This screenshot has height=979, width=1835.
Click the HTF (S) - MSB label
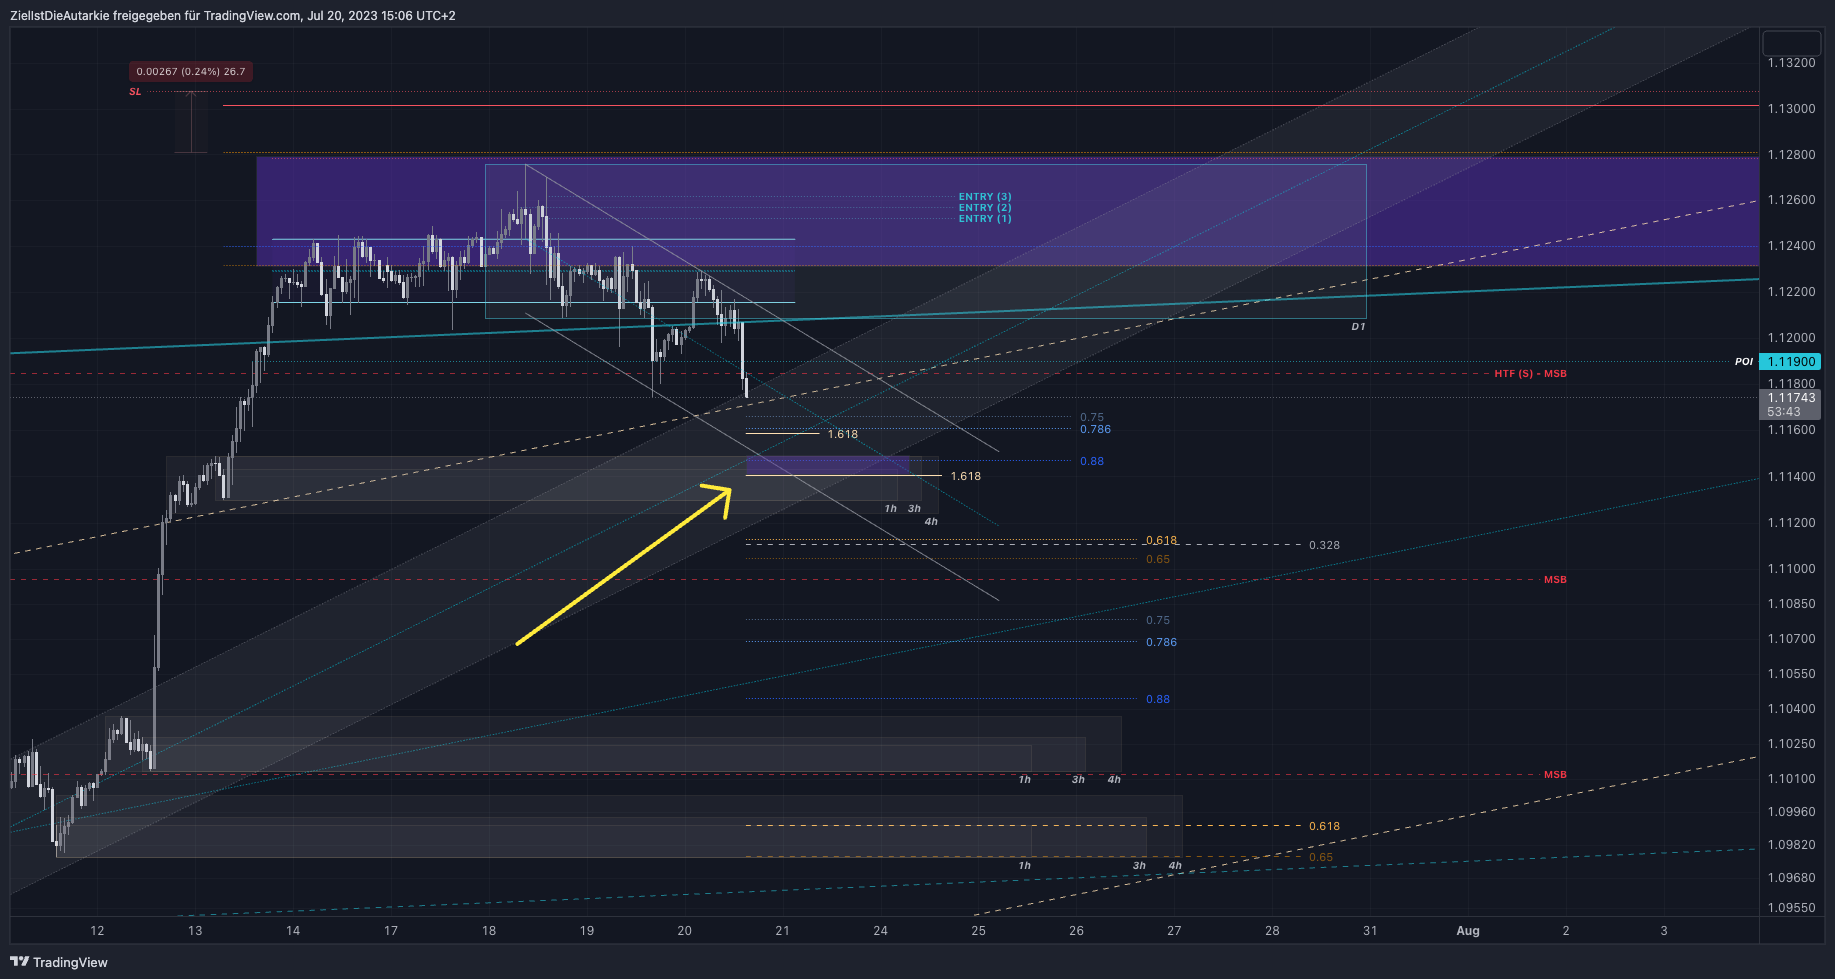click(x=1530, y=374)
